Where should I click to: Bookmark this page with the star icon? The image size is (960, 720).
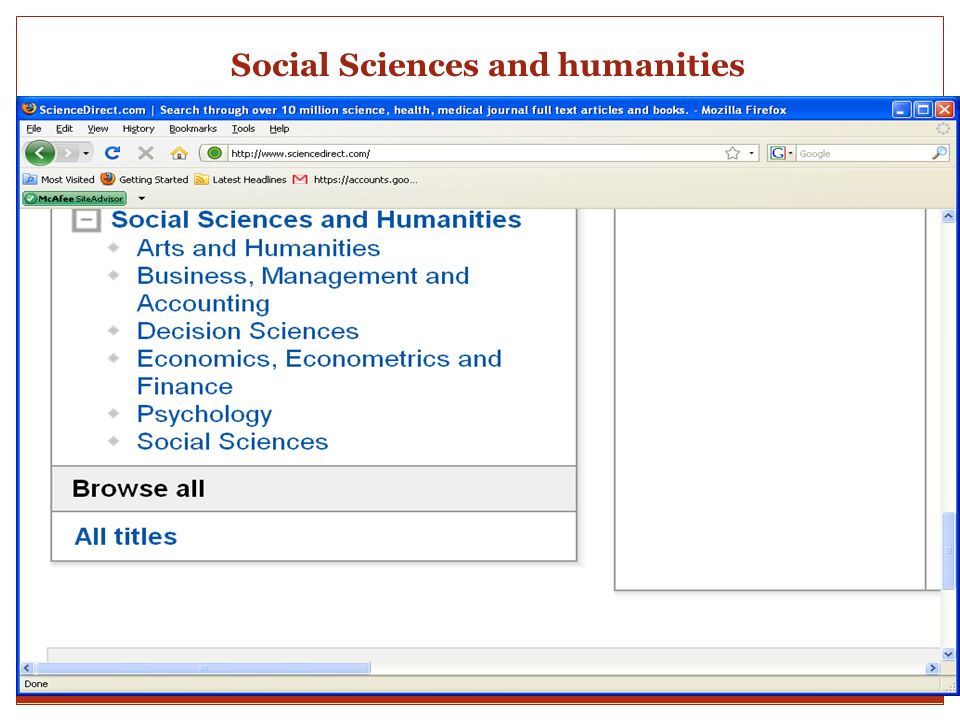click(x=732, y=153)
